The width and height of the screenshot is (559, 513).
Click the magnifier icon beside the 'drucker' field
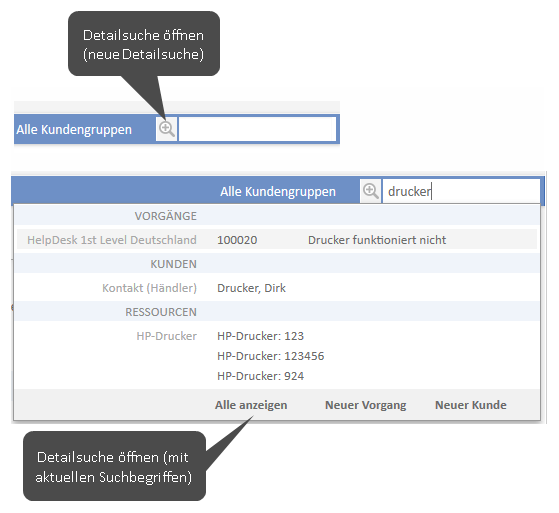pyautogui.click(x=370, y=191)
